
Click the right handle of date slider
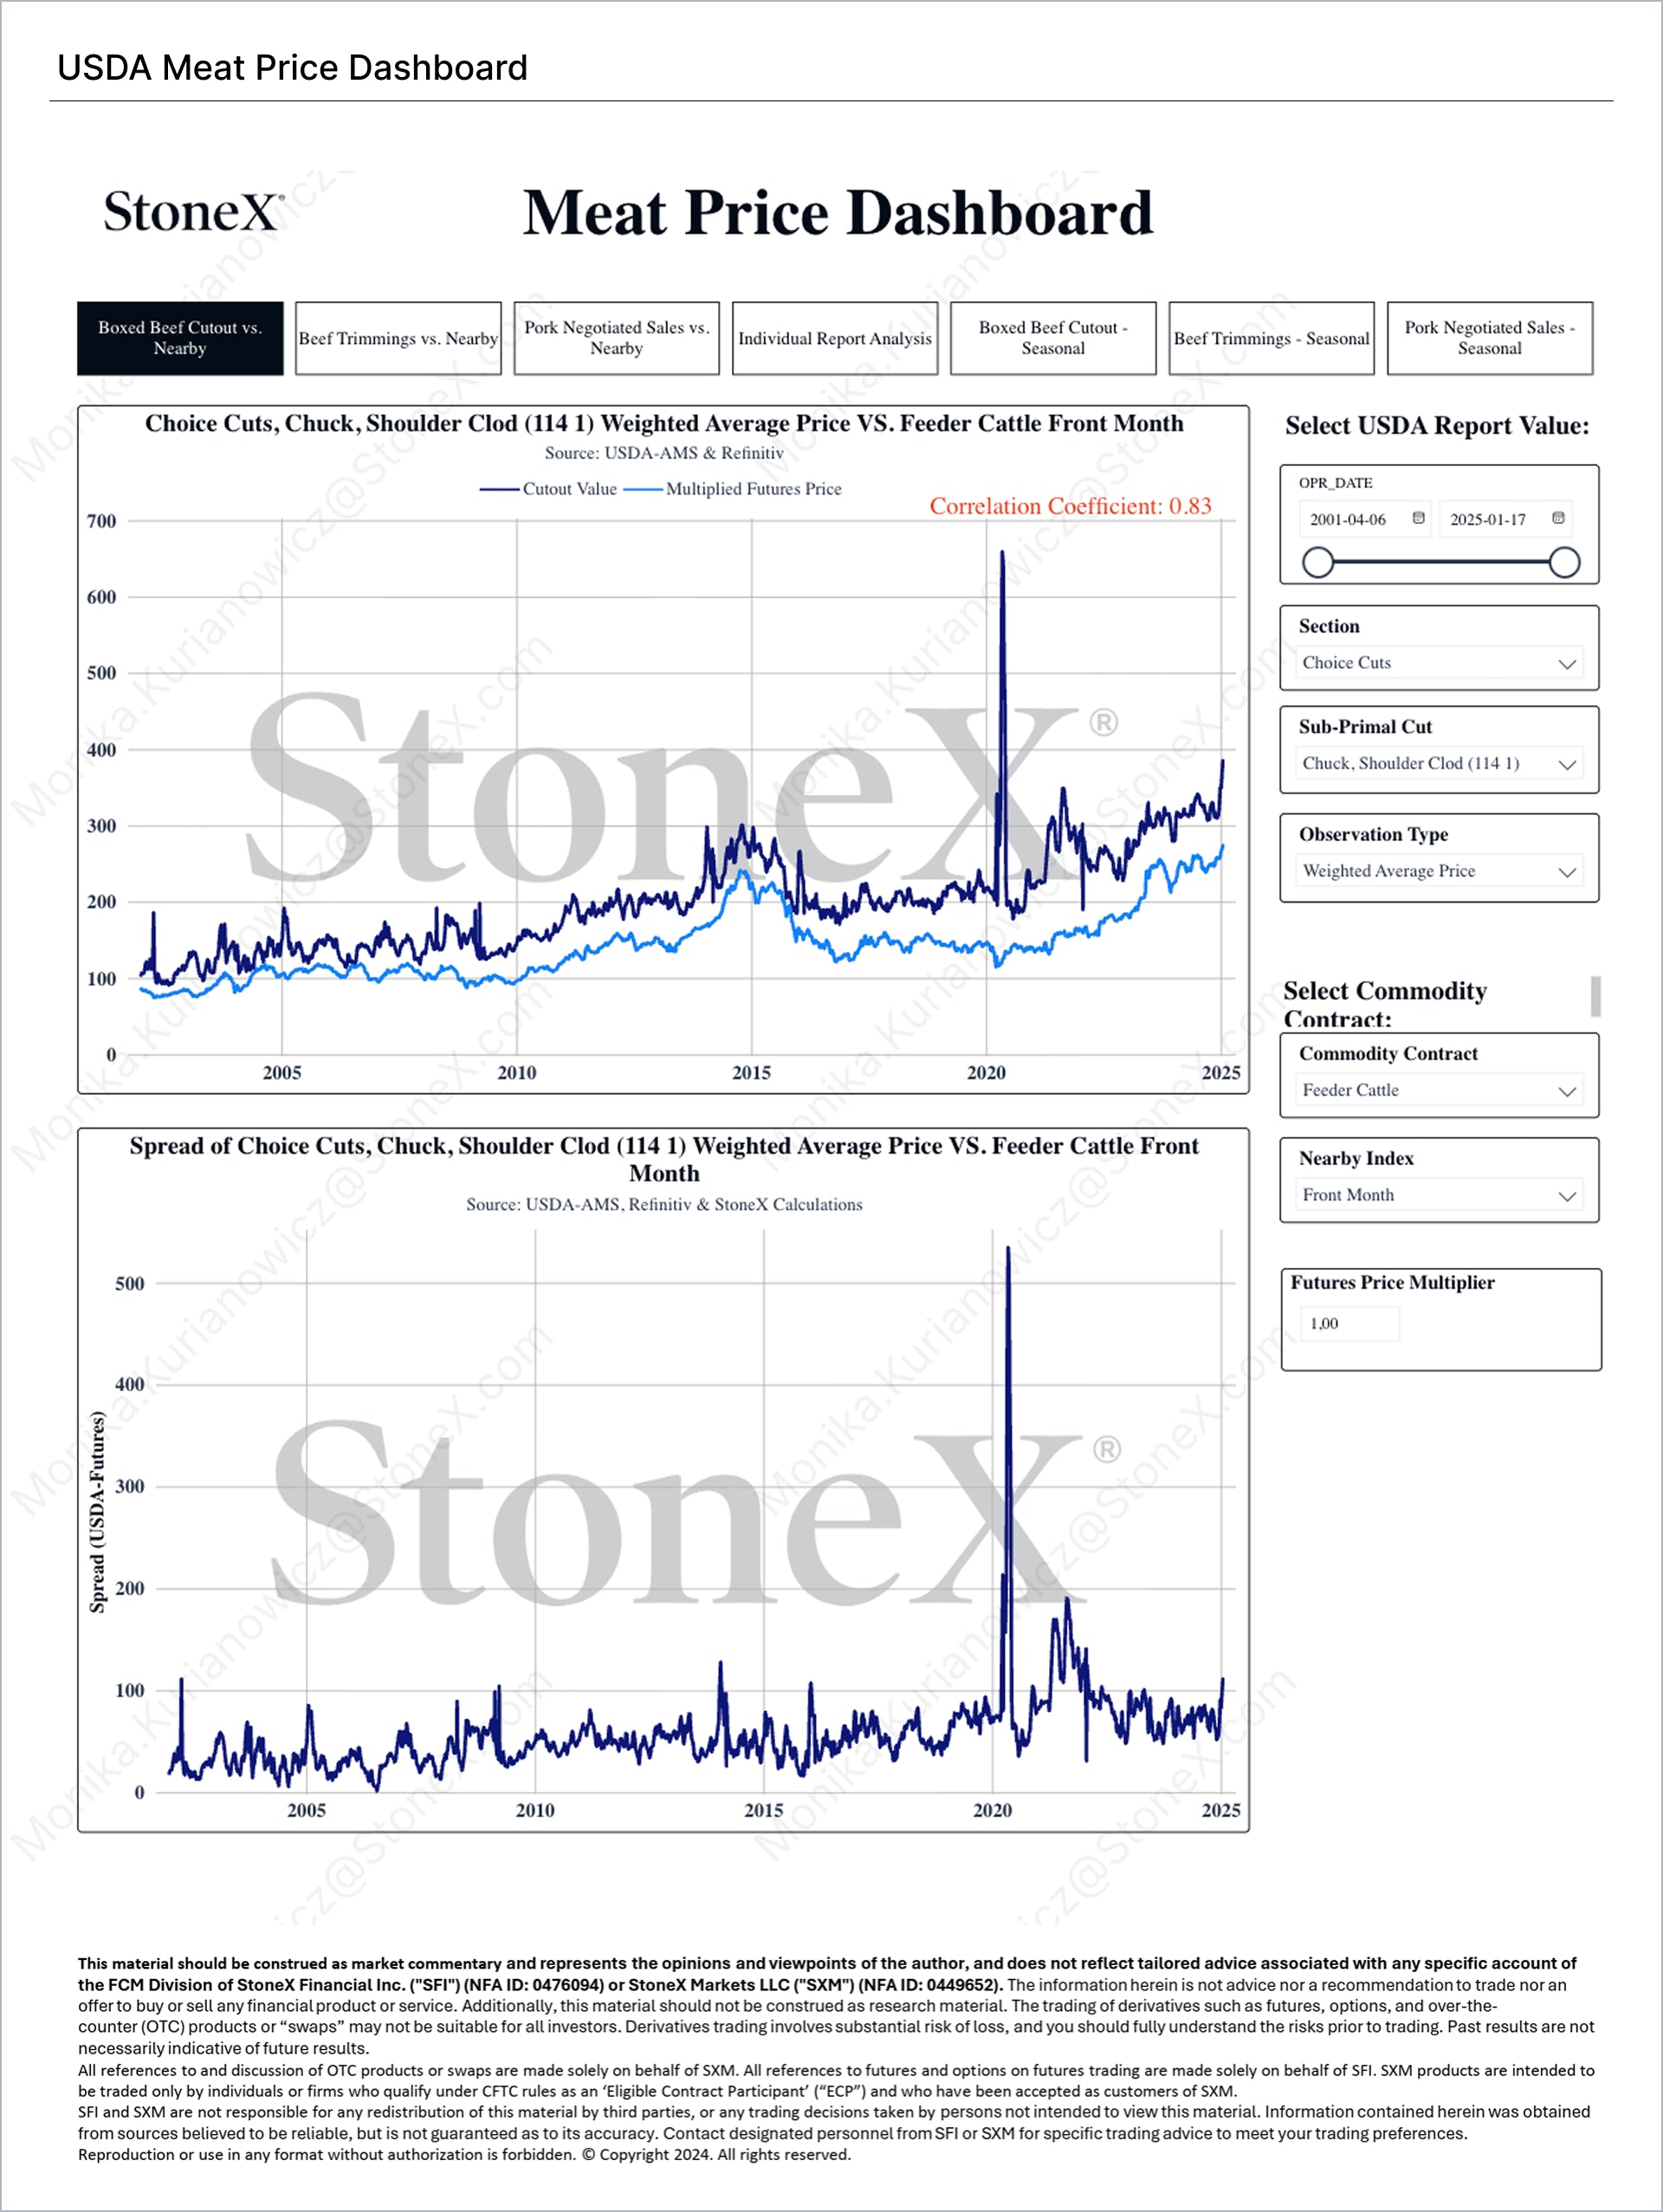1564,562
